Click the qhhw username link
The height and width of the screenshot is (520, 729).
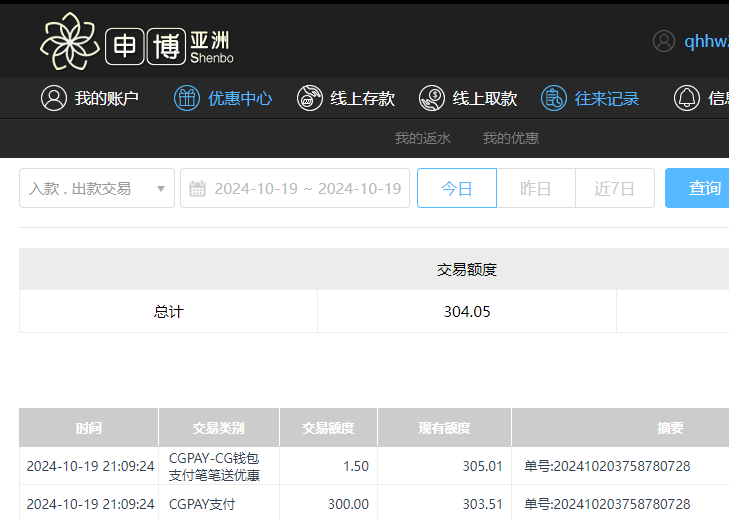705,41
